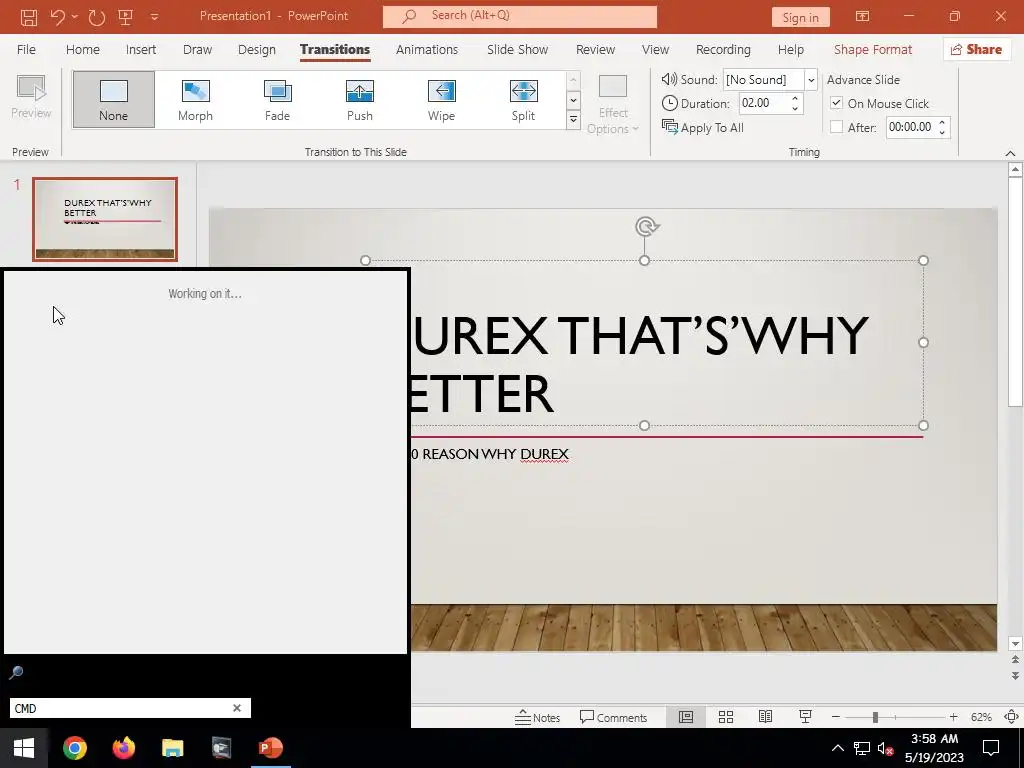Open the Slide Show tab
The image size is (1024, 768).
[517, 50]
